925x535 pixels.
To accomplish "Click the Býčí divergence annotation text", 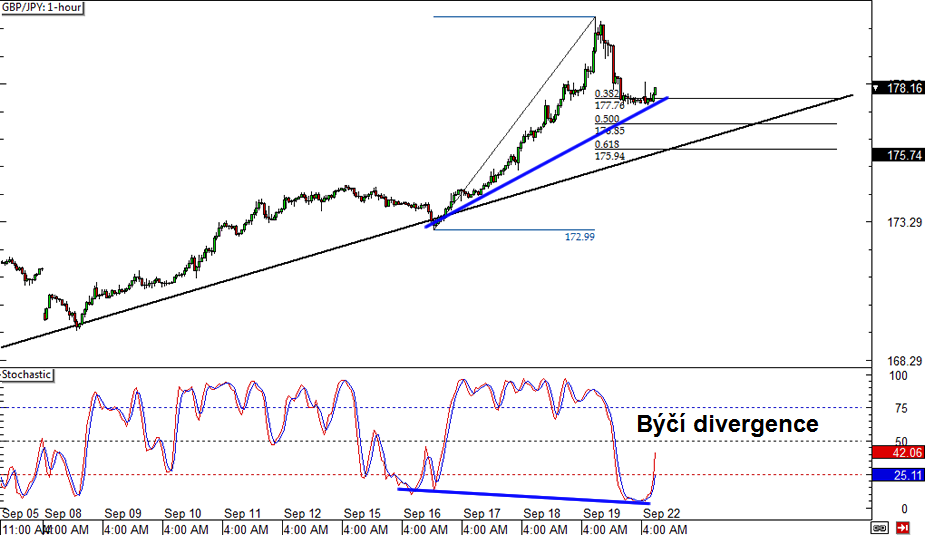I will pyautogui.click(x=727, y=424).
